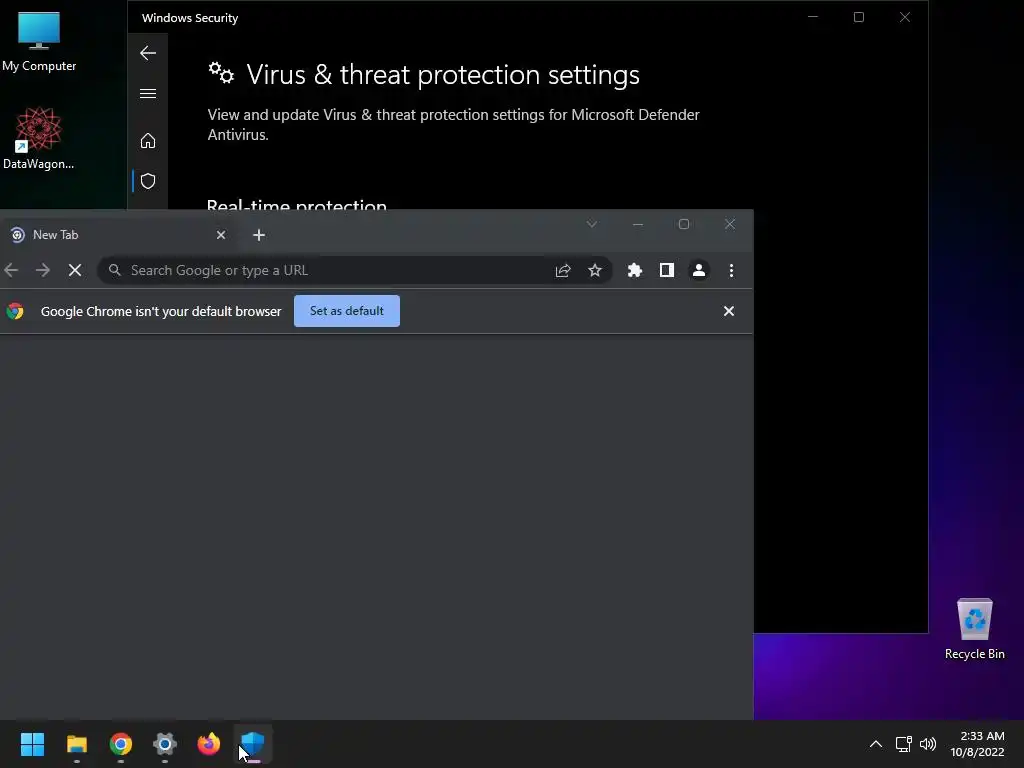Close the Chrome window

(730, 225)
